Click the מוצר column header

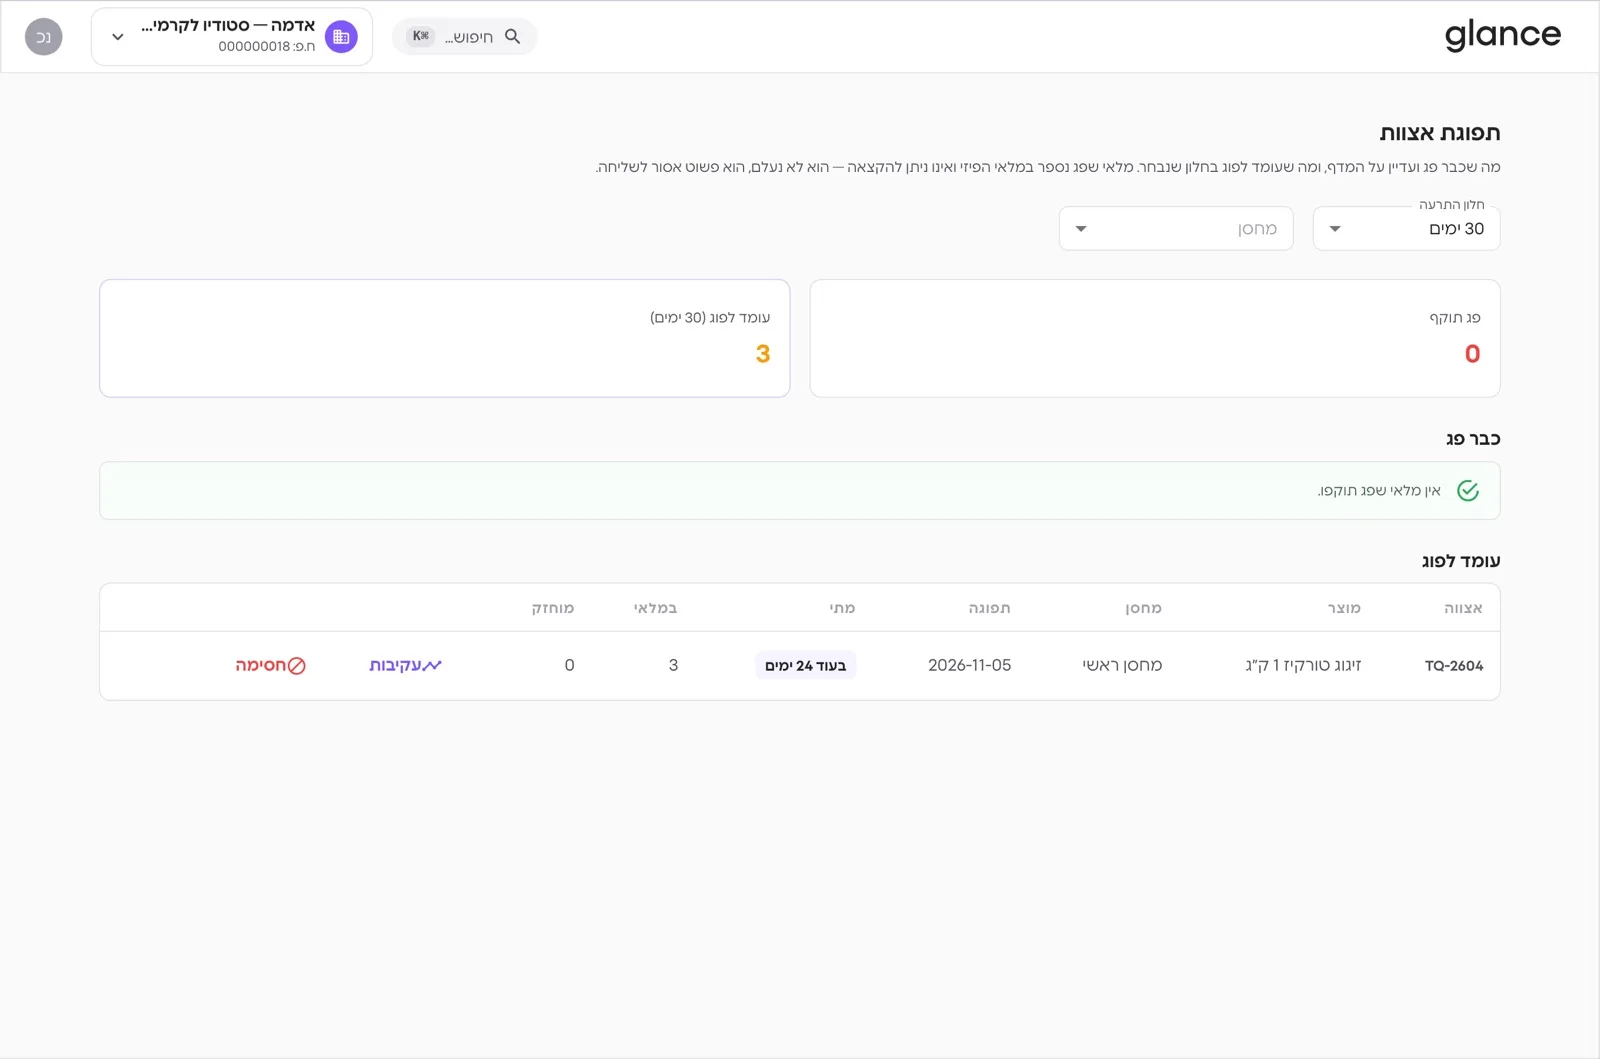click(1344, 608)
